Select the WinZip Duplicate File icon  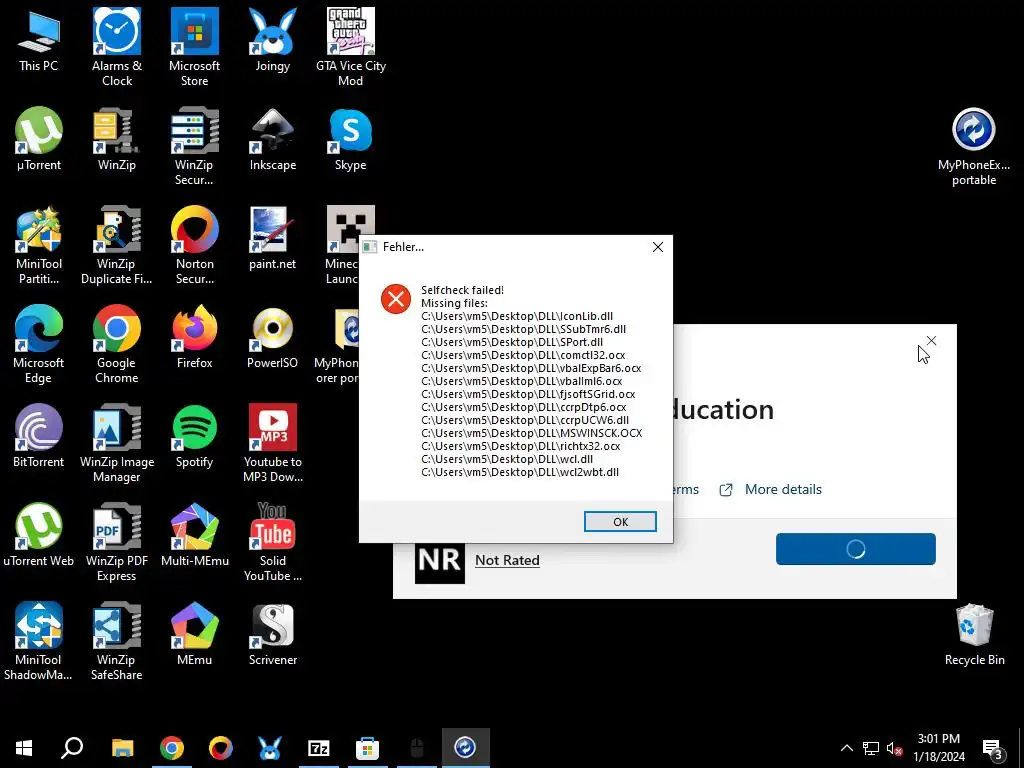point(117,246)
